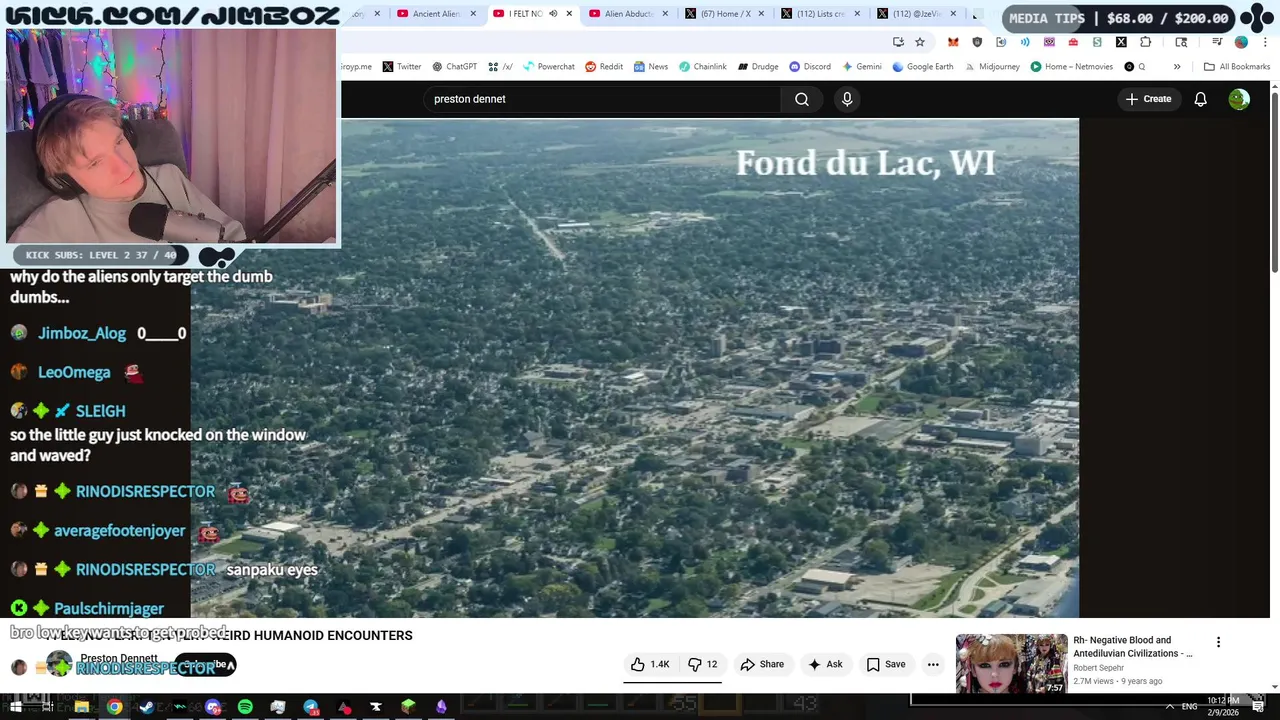Open the more actions ellipsis under the video

(933, 664)
